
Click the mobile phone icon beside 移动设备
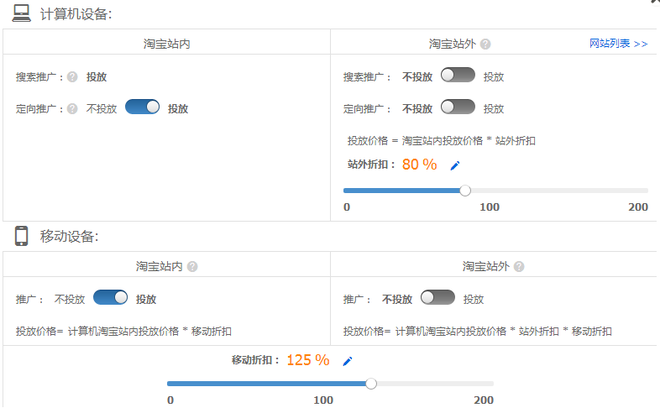[21, 236]
